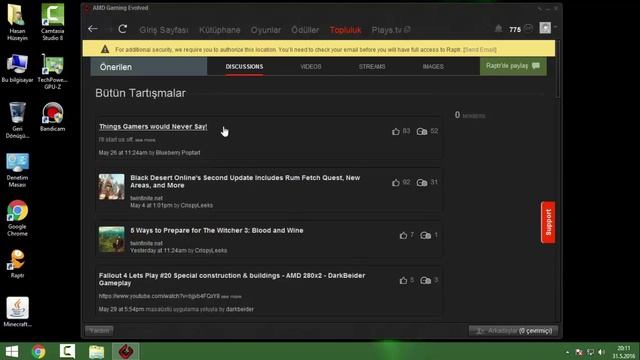Open Arkadaşlar (0 çevrimiçi) friends panel

(513, 331)
